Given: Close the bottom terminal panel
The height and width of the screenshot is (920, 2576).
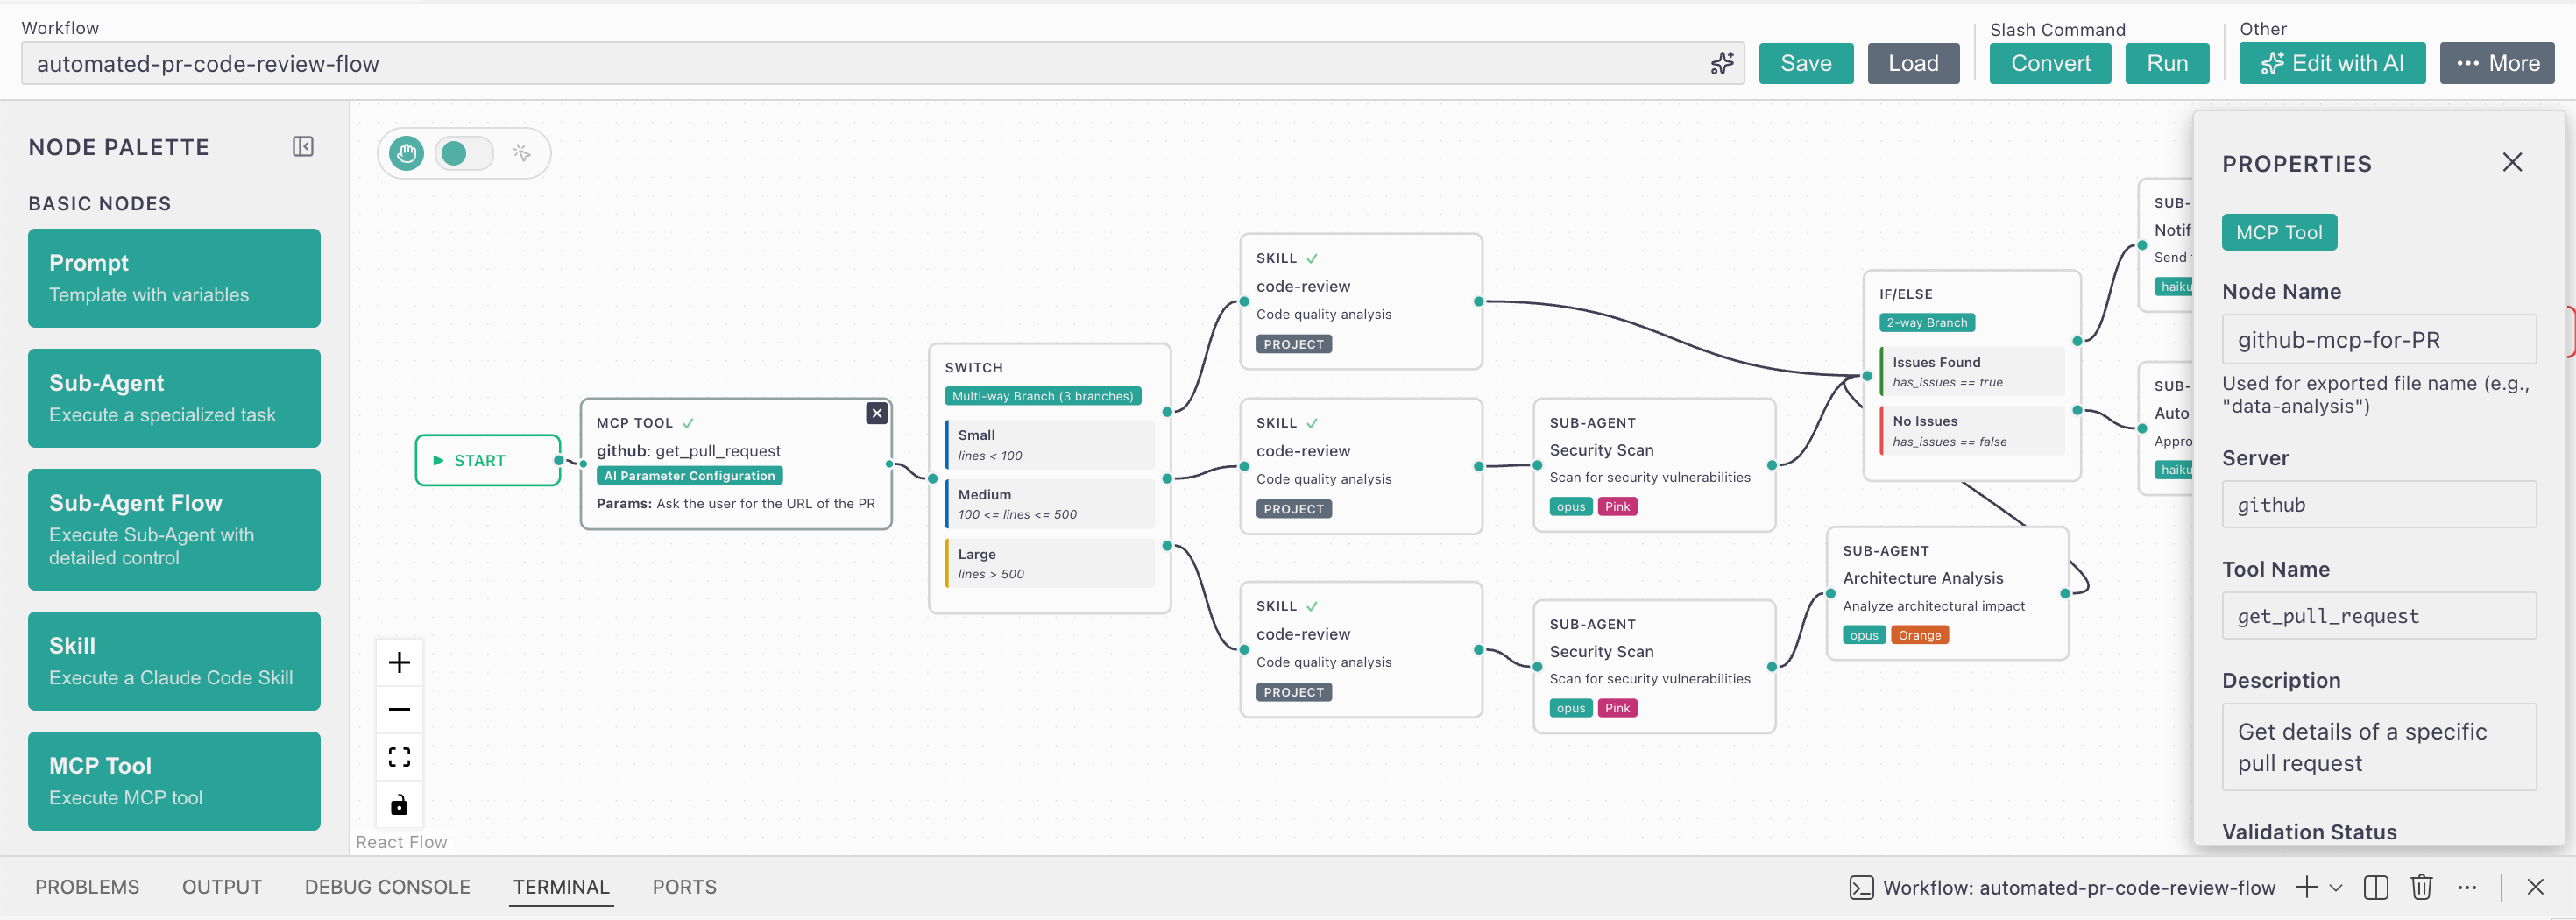Looking at the screenshot, I should tap(2535, 887).
